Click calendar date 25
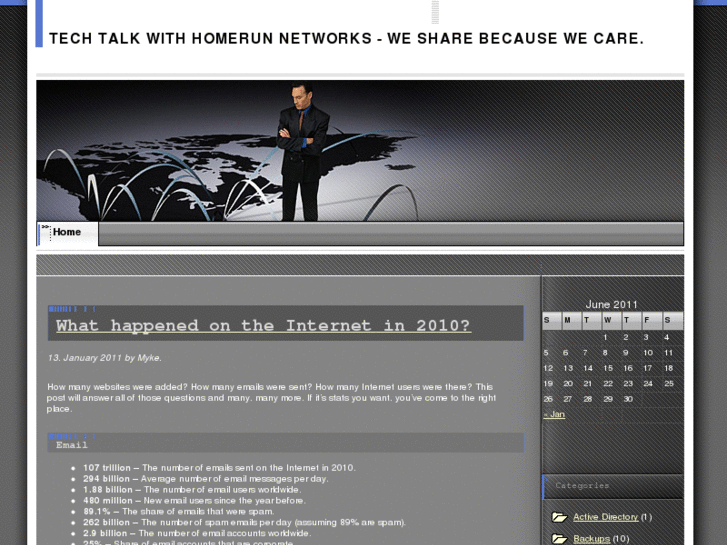The height and width of the screenshot is (545, 727). 669,384
